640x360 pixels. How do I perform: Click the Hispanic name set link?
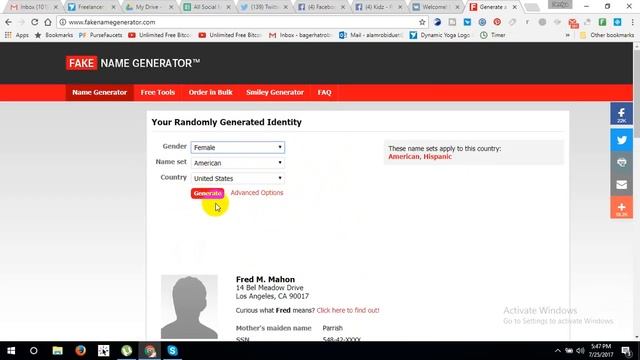[438, 157]
